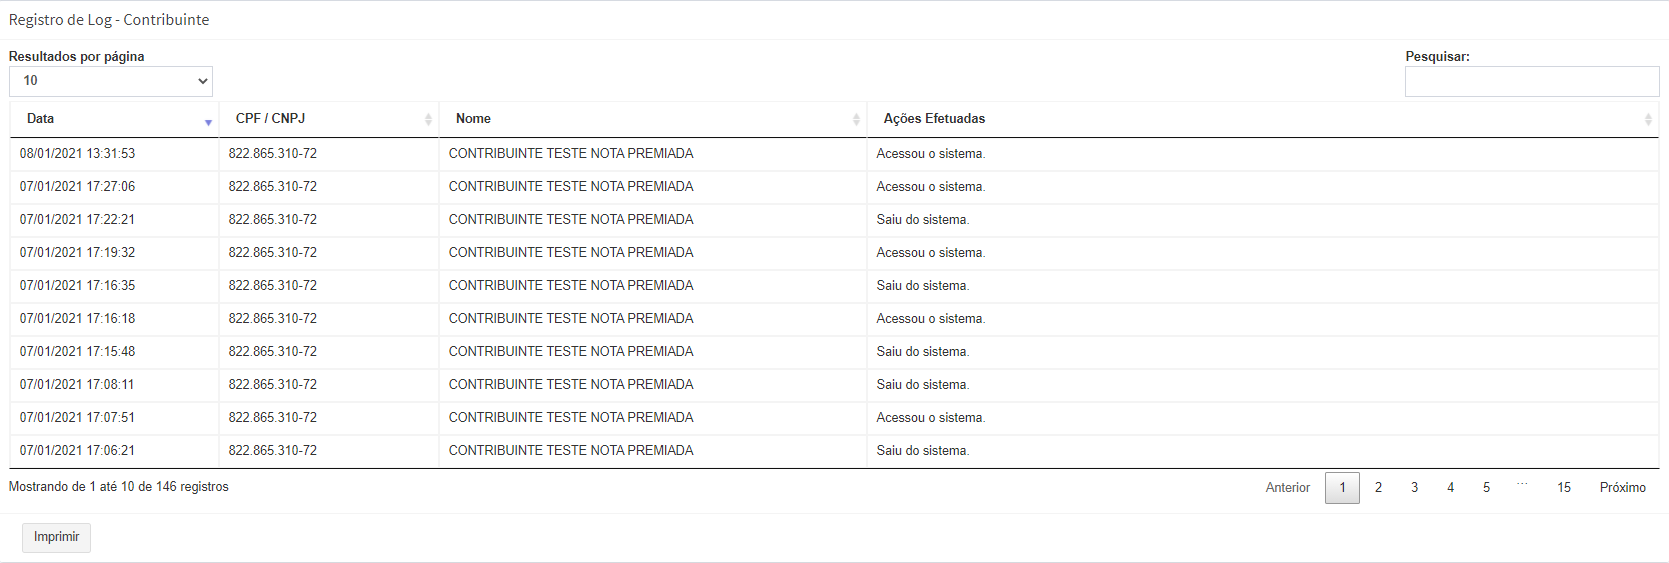
Task: Navigate to page 5
Action: point(1486,488)
